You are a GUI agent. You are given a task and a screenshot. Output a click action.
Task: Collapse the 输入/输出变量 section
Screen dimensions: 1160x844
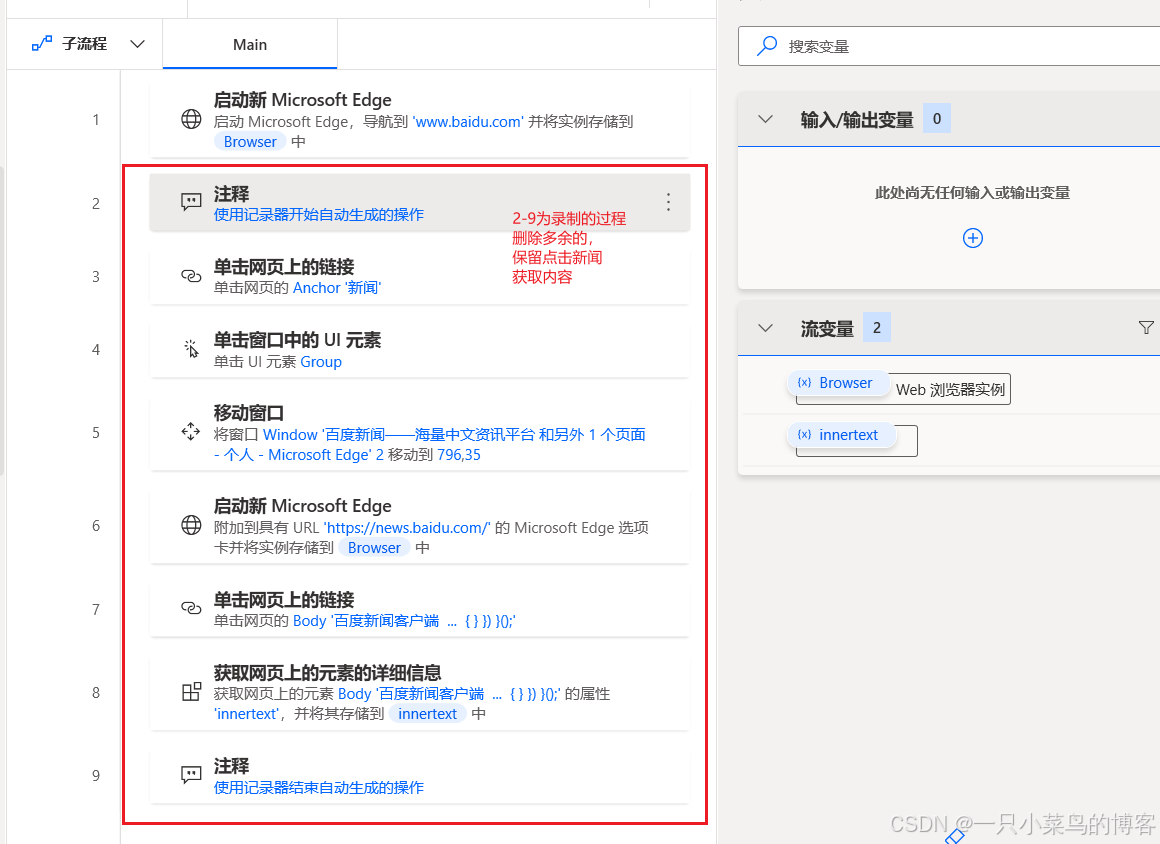pyautogui.click(x=766, y=119)
